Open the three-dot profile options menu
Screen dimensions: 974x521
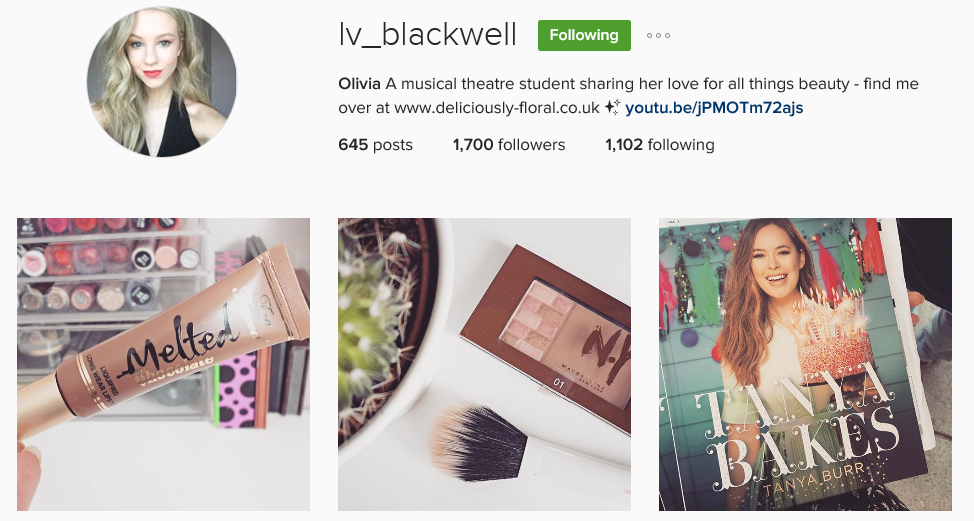(658, 35)
